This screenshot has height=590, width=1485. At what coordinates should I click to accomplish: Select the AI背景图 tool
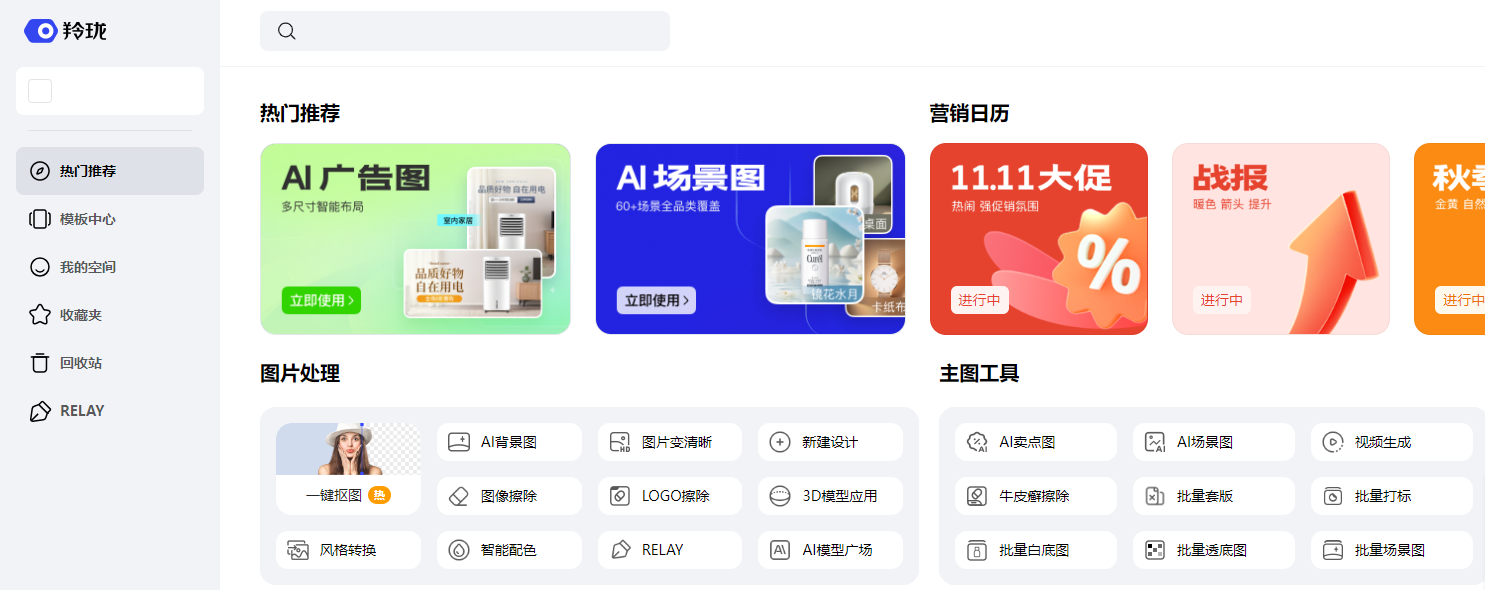509,442
